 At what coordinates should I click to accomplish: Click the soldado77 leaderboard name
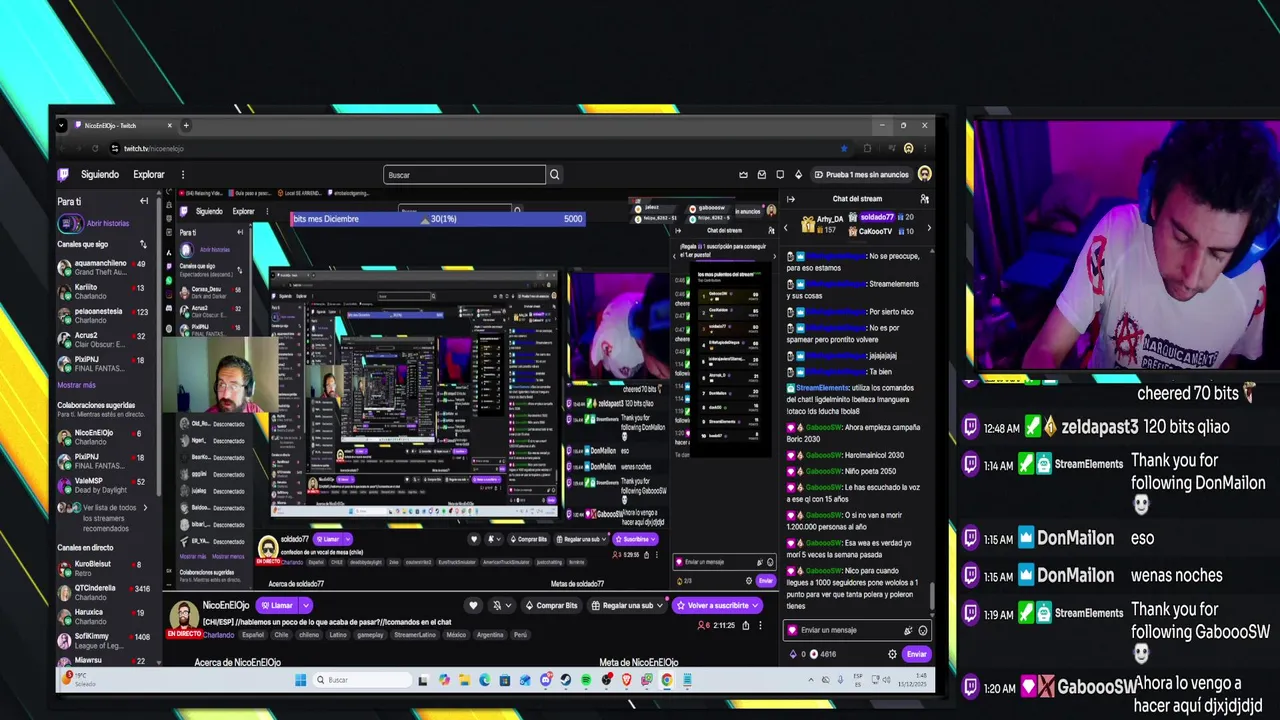point(877,217)
